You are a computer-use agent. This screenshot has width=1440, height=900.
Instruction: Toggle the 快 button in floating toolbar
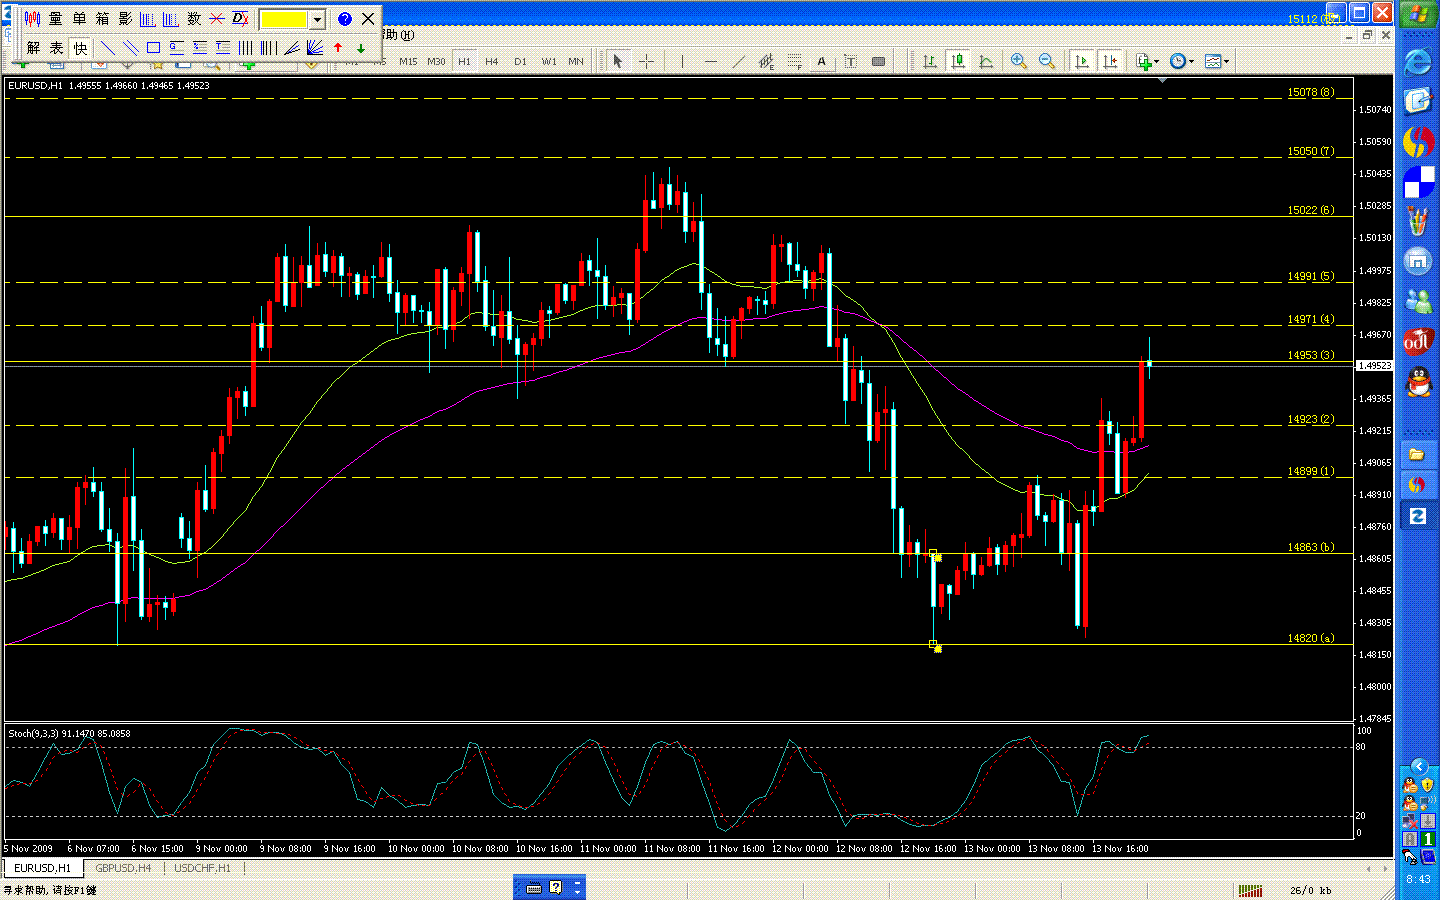(x=80, y=47)
